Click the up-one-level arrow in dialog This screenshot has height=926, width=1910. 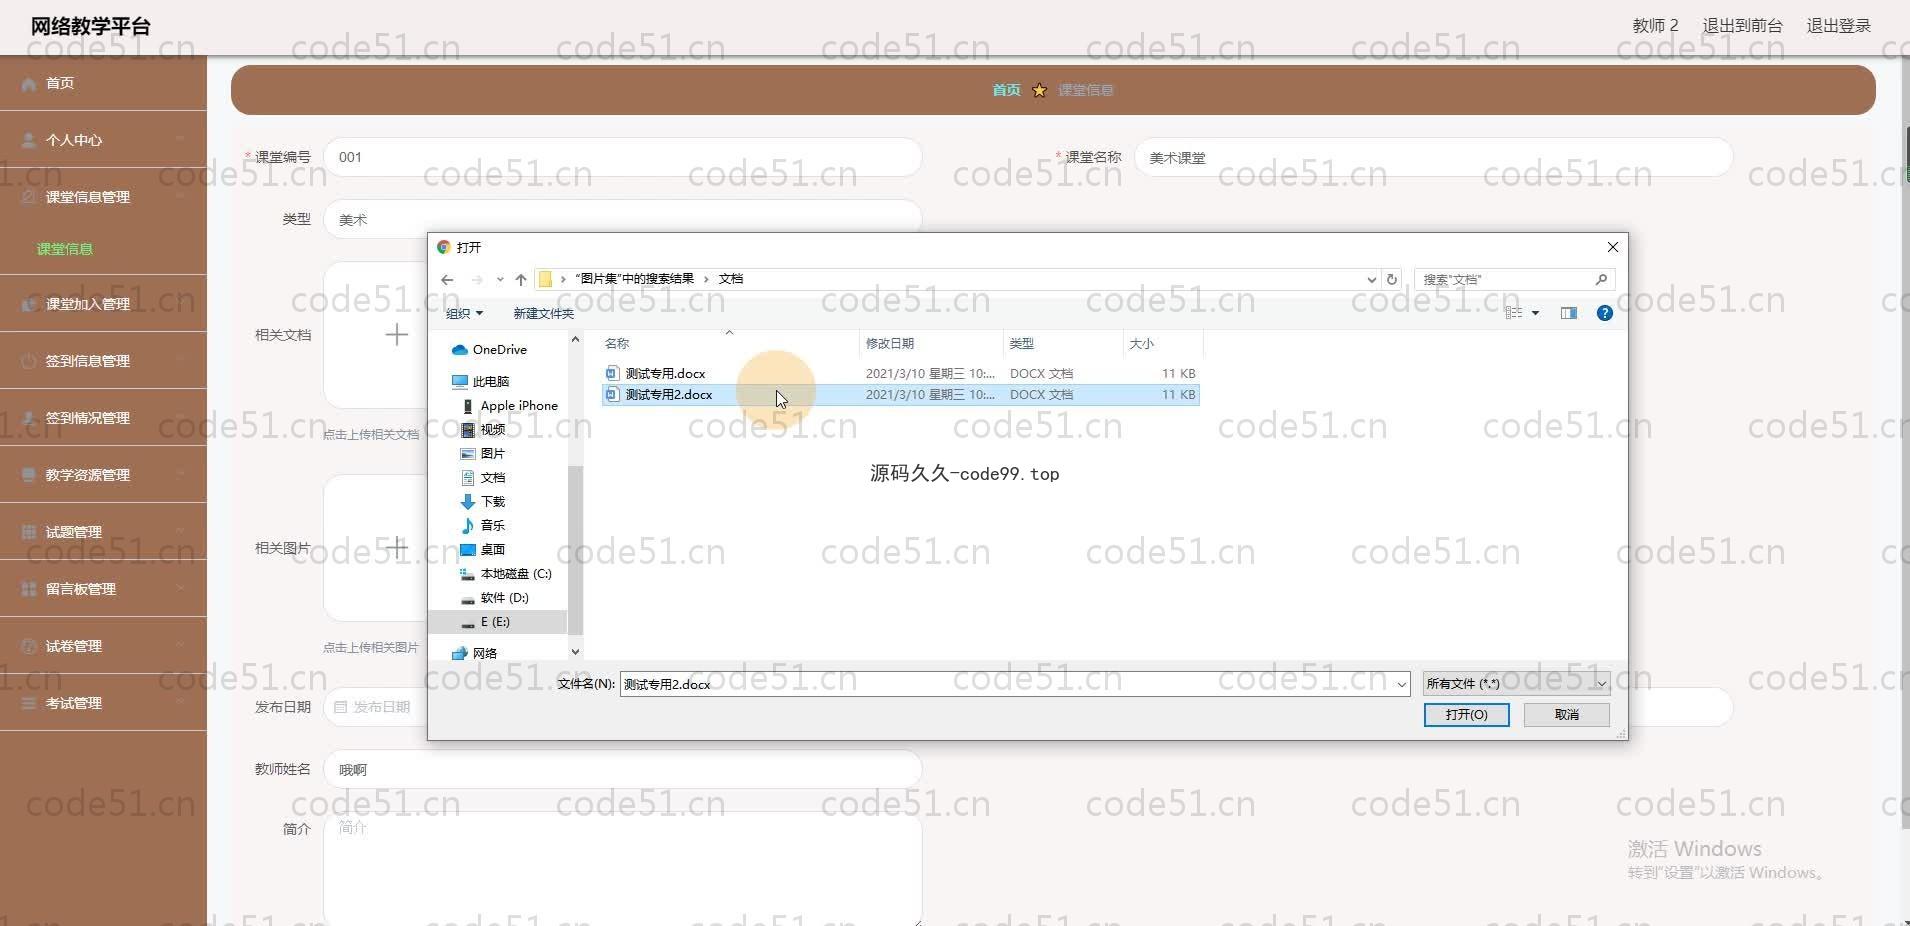521,280
